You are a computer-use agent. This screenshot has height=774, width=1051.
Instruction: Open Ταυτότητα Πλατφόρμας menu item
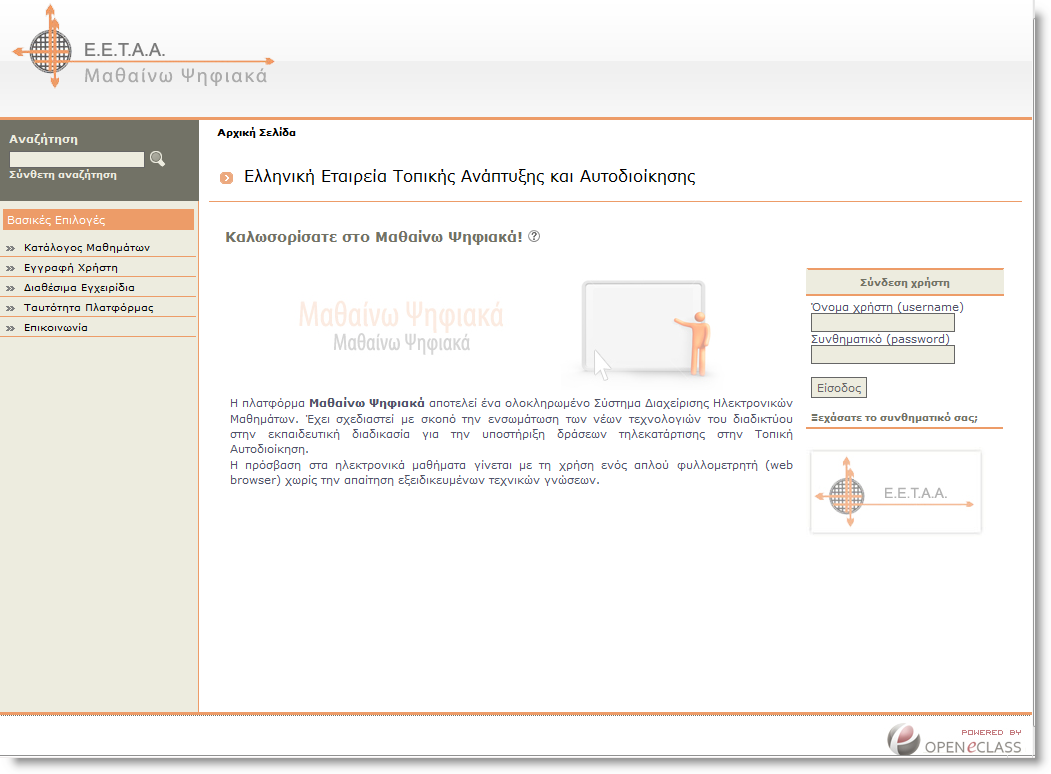[88, 308]
